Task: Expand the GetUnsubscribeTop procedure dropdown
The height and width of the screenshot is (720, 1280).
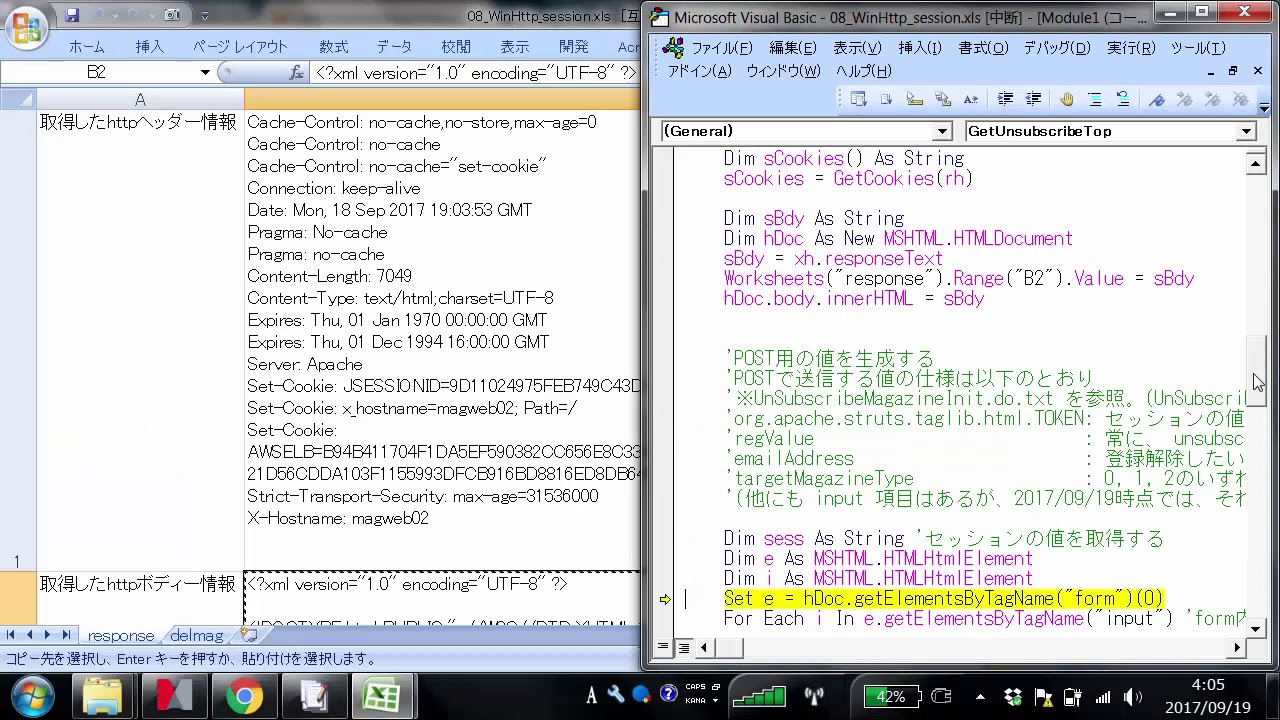Action: [1246, 131]
